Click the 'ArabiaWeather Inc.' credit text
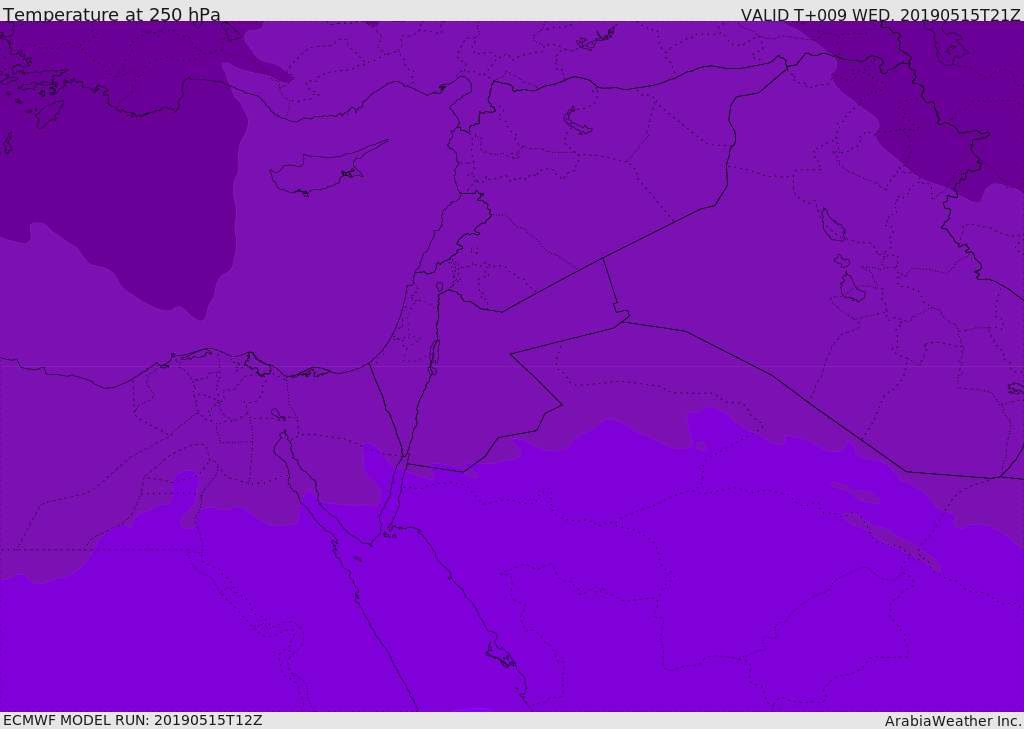 [953, 721]
